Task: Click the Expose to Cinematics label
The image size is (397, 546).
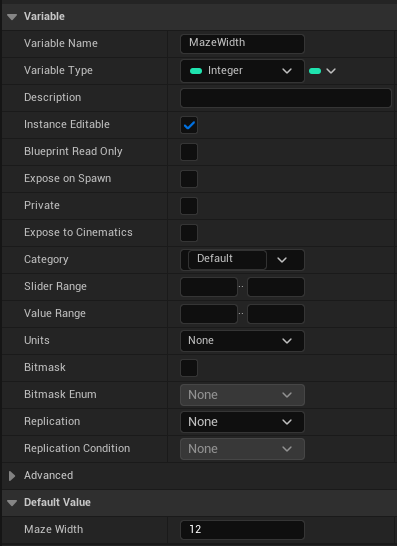Action: click(78, 232)
